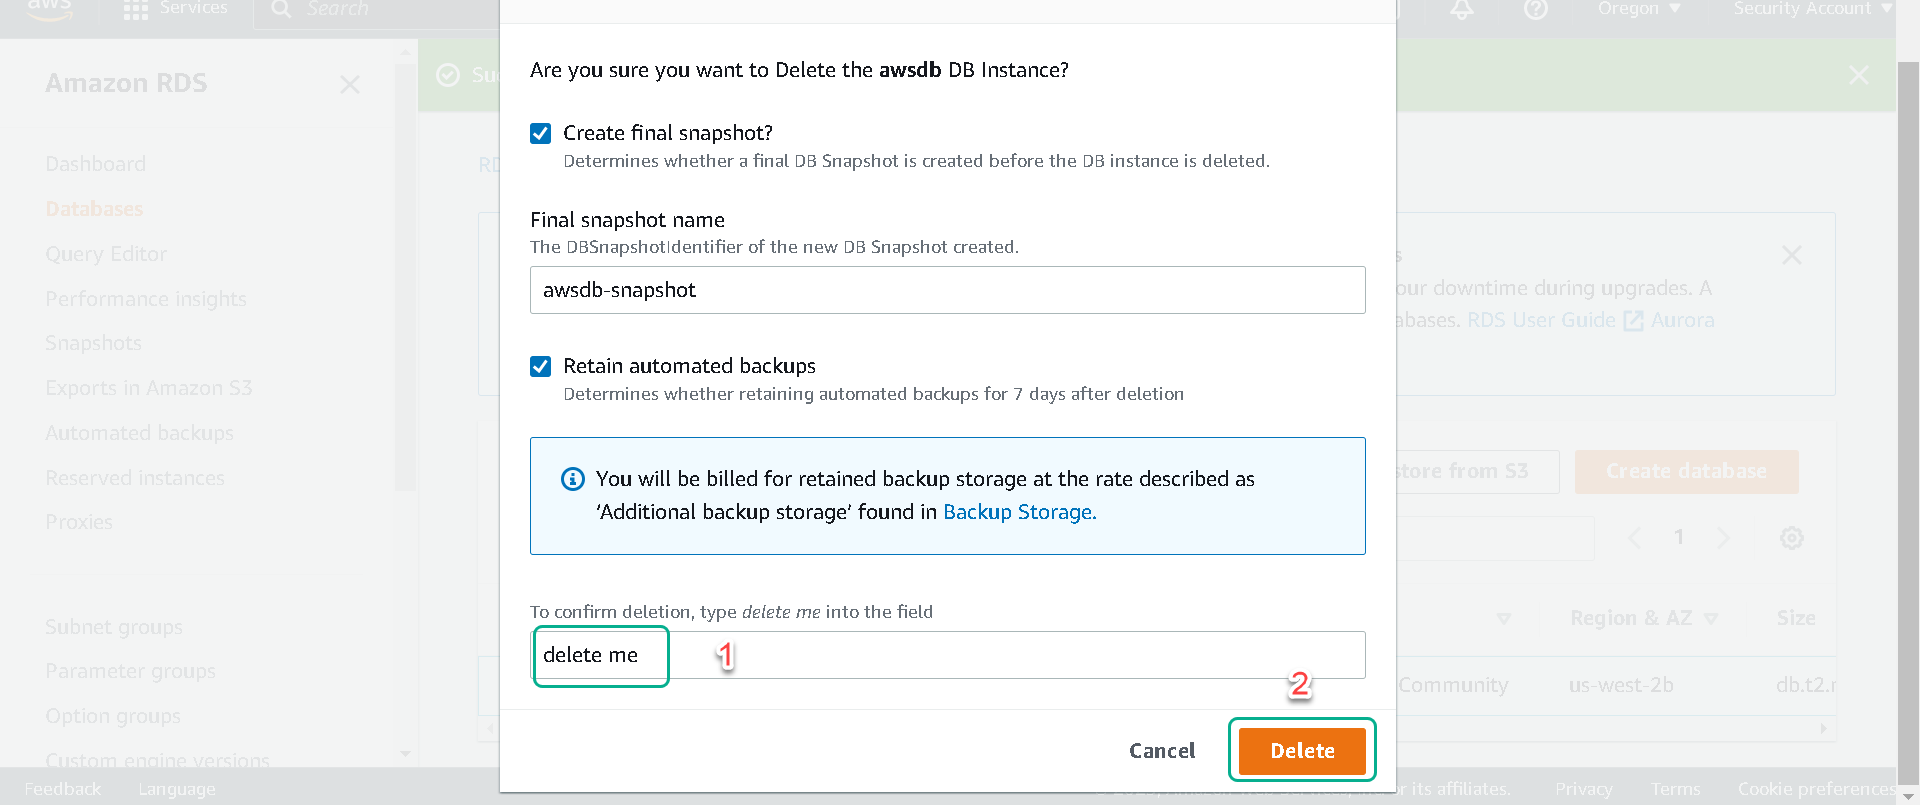Image resolution: width=1920 pixels, height=805 pixels.
Task: Open the Privacy footer link
Action: 1583,789
